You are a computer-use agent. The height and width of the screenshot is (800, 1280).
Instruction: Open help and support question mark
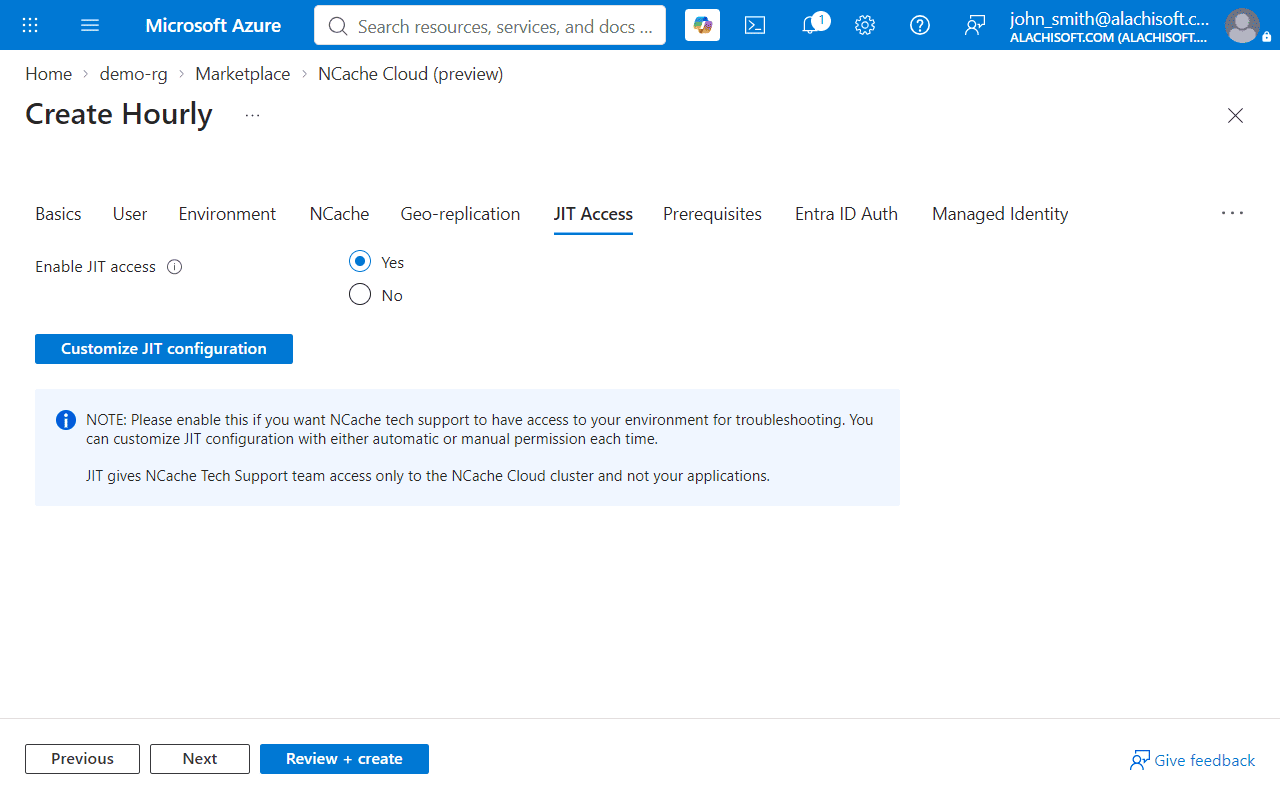[920, 25]
